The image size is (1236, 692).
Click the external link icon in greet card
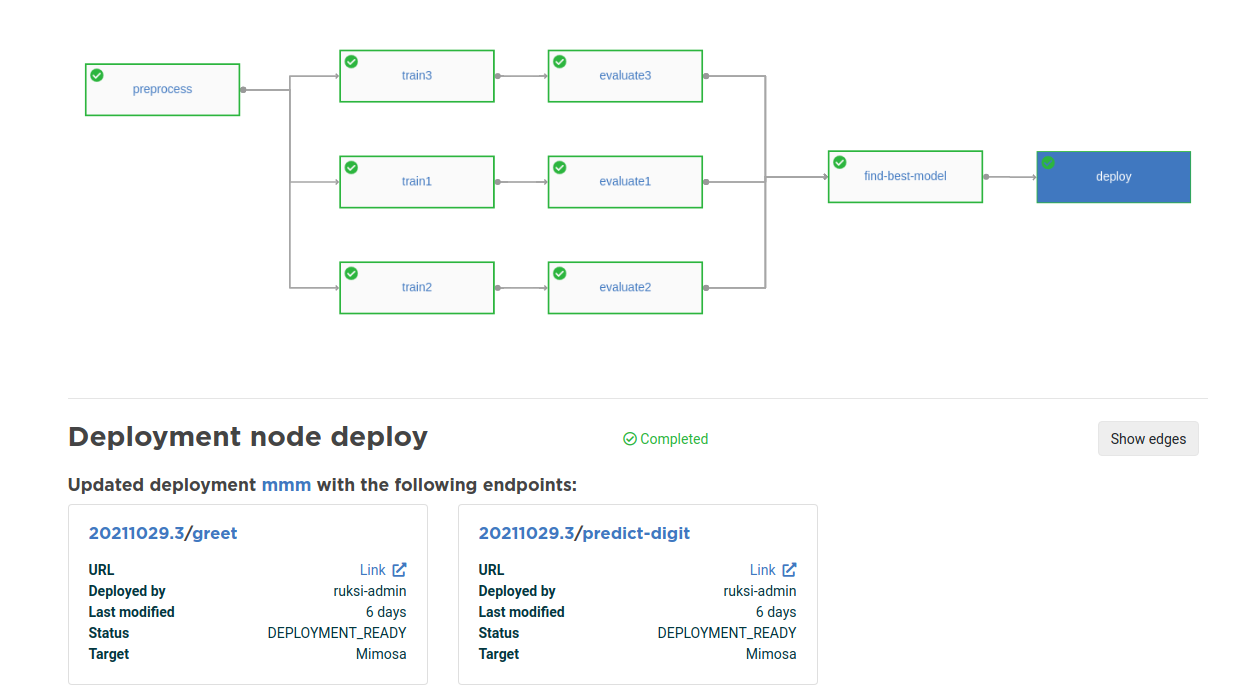399,570
